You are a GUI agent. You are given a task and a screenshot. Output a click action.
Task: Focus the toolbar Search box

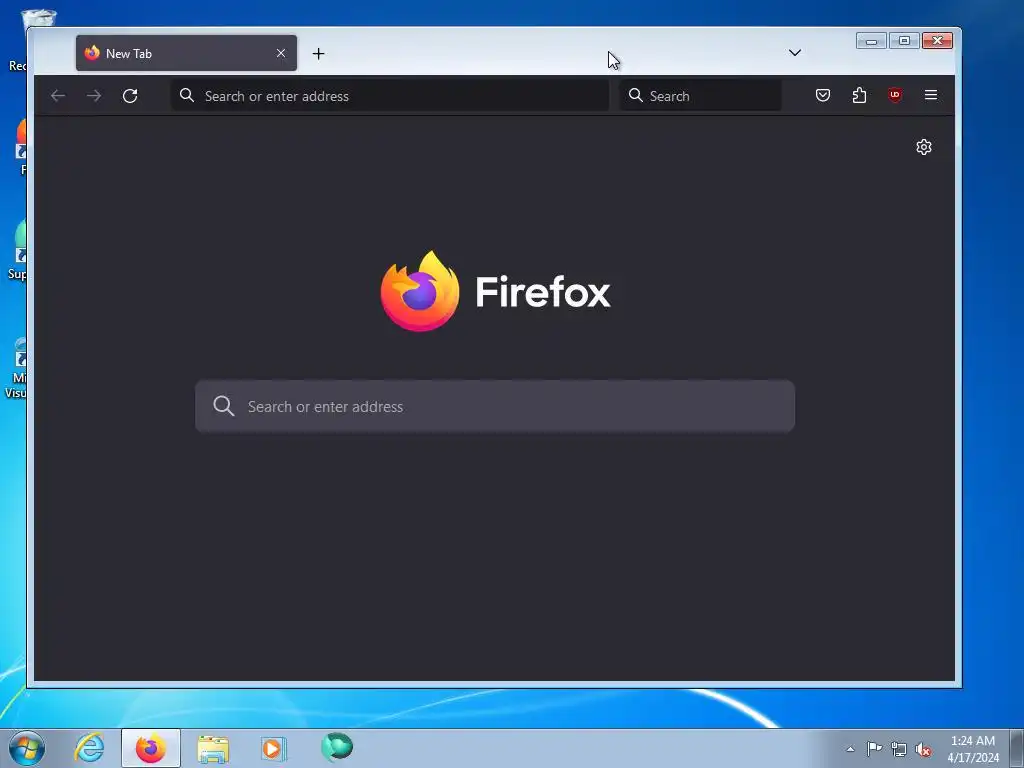coord(700,96)
